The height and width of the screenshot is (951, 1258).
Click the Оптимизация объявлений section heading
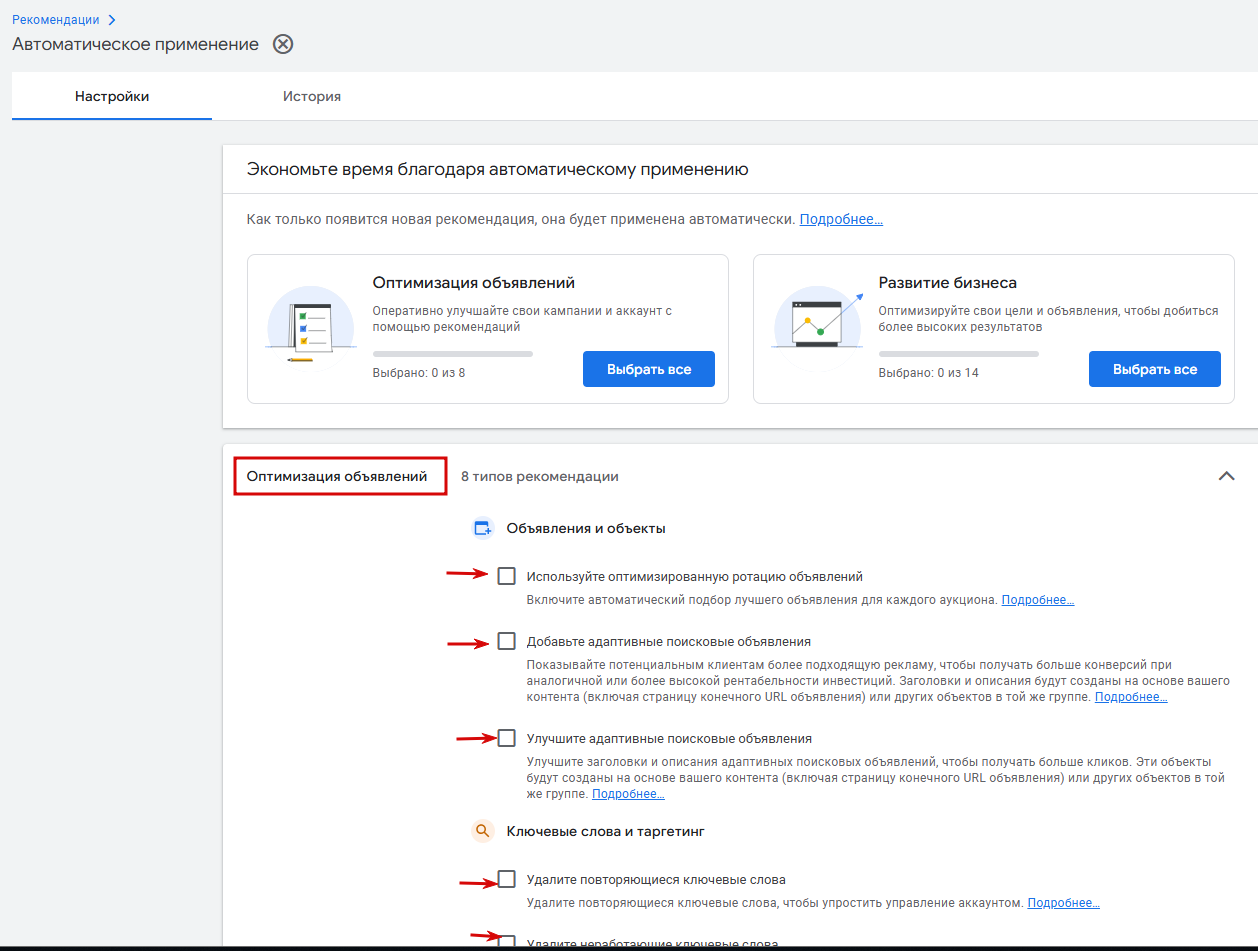click(337, 476)
